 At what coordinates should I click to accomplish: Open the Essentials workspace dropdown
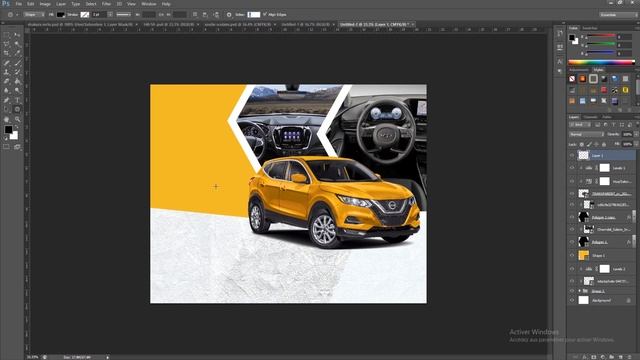(x=618, y=15)
